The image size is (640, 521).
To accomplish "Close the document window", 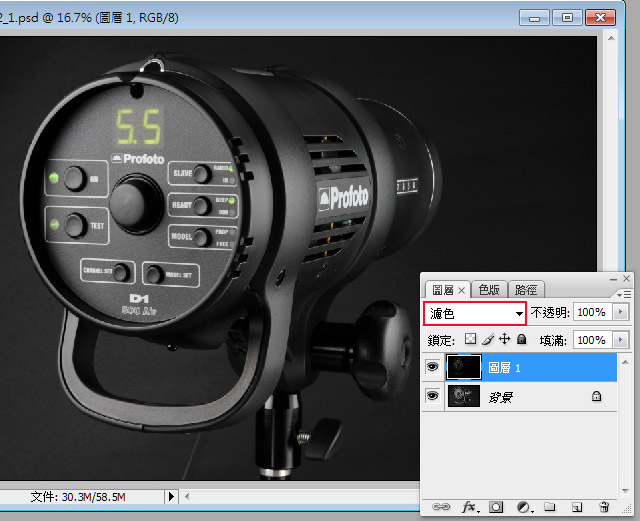I will (600, 18).
